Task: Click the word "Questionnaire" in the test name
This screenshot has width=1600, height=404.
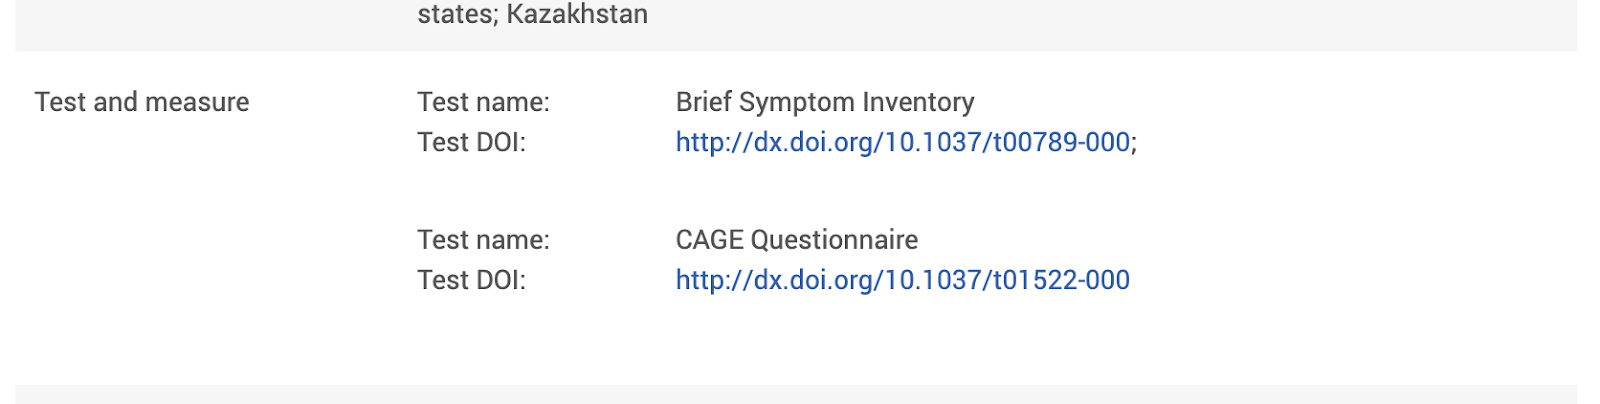Action: tap(834, 240)
